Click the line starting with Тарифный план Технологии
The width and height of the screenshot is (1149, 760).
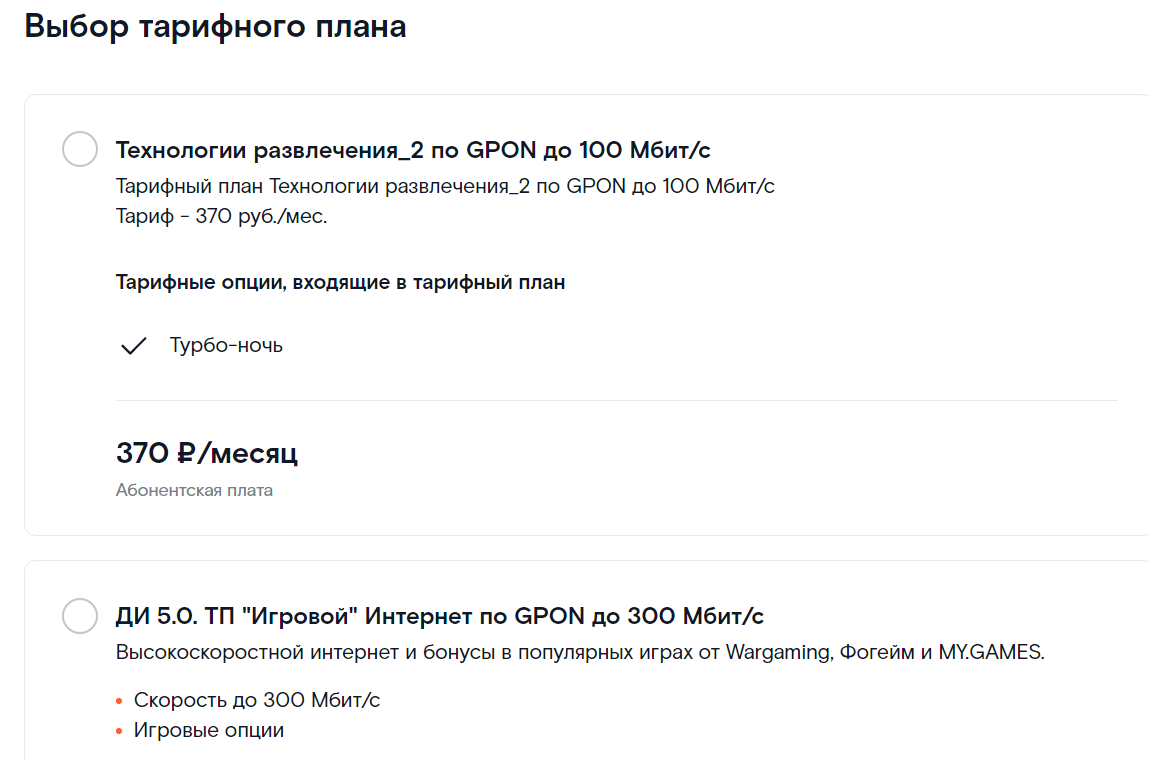[x=445, y=186]
